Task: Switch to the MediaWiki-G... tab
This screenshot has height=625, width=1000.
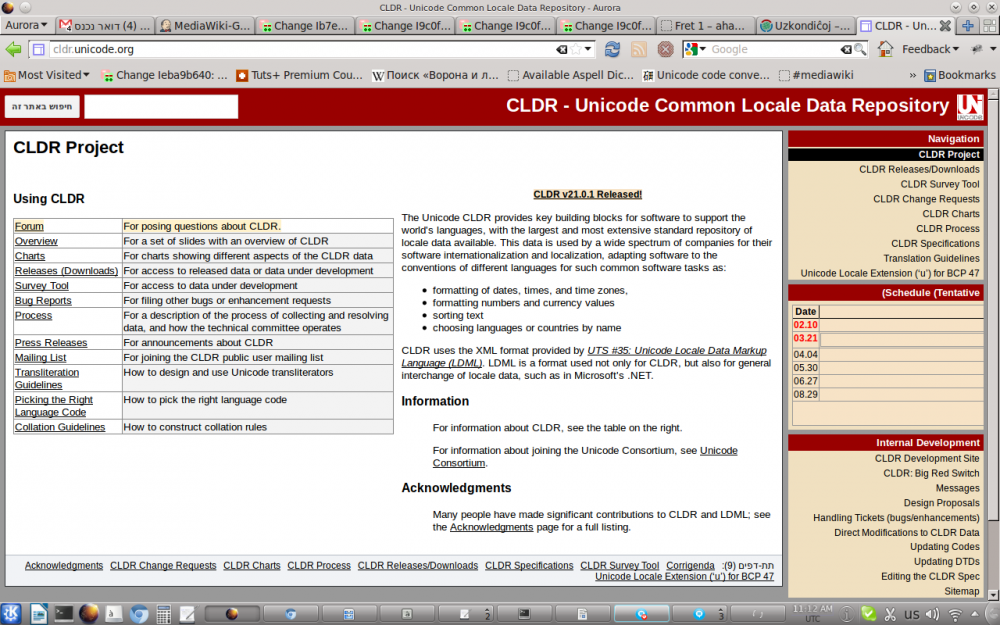Action: click(205, 26)
